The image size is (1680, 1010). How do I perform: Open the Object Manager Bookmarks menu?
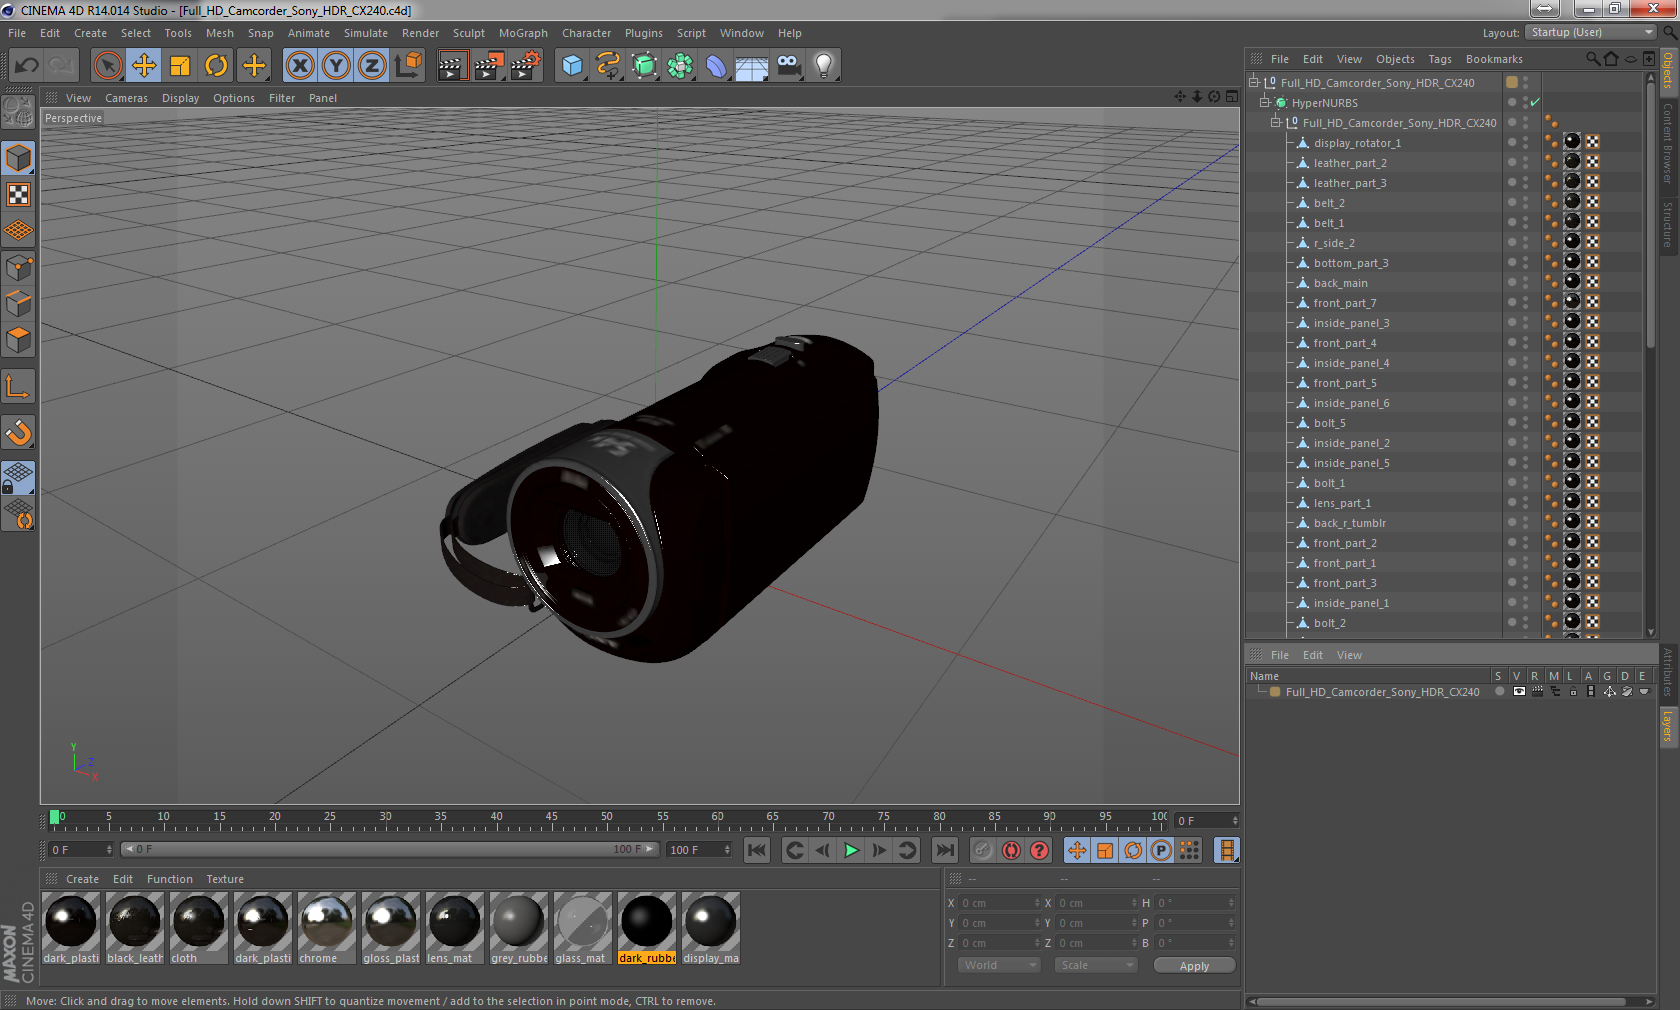pyautogui.click(x=1494, y=59)
